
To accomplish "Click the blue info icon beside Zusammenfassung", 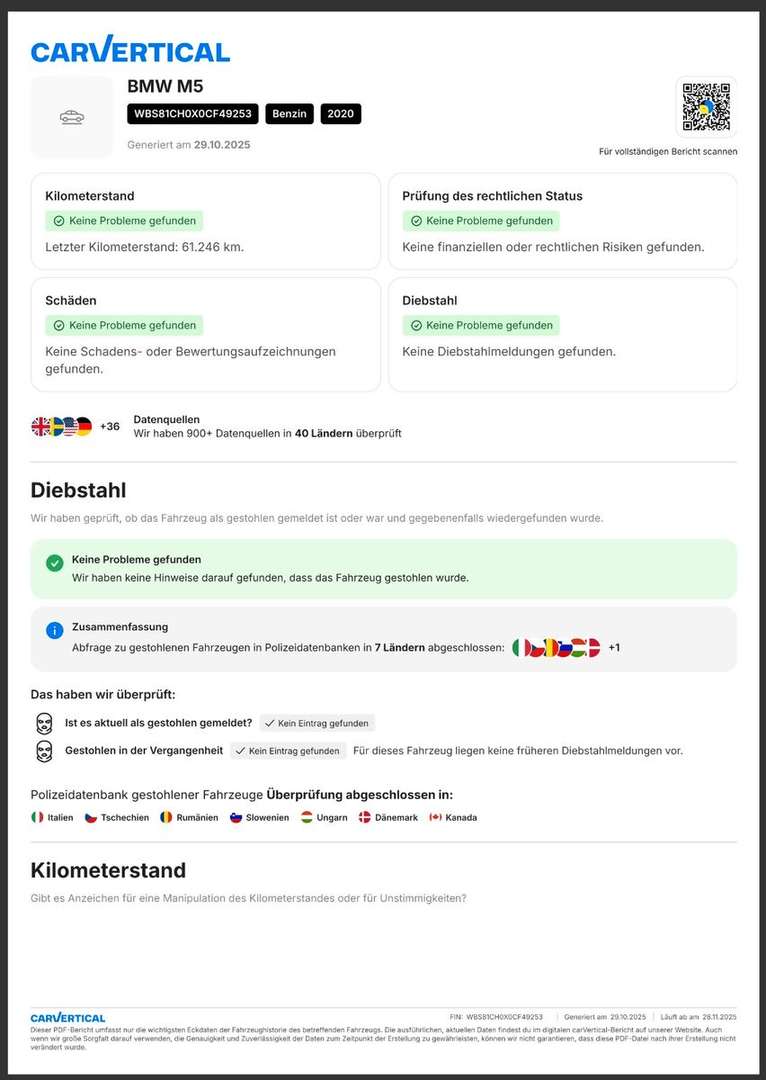I will tap(55, 630).
